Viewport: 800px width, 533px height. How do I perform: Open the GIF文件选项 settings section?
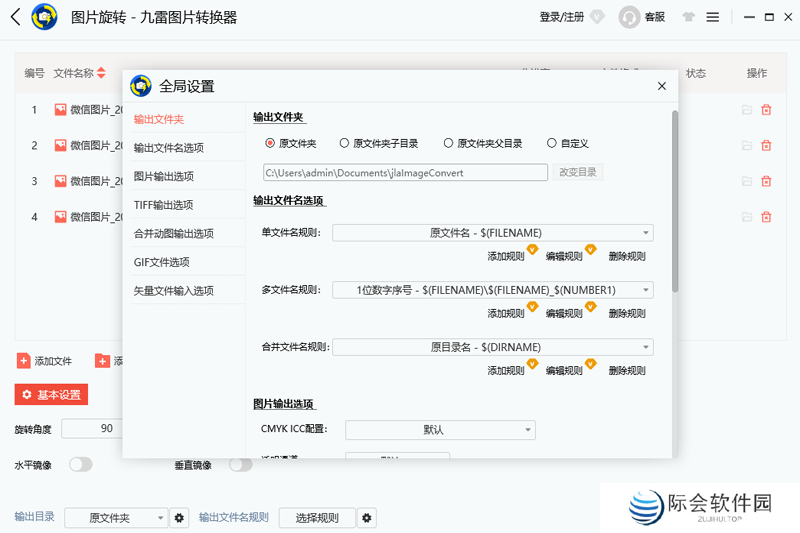tap(161, 262)
